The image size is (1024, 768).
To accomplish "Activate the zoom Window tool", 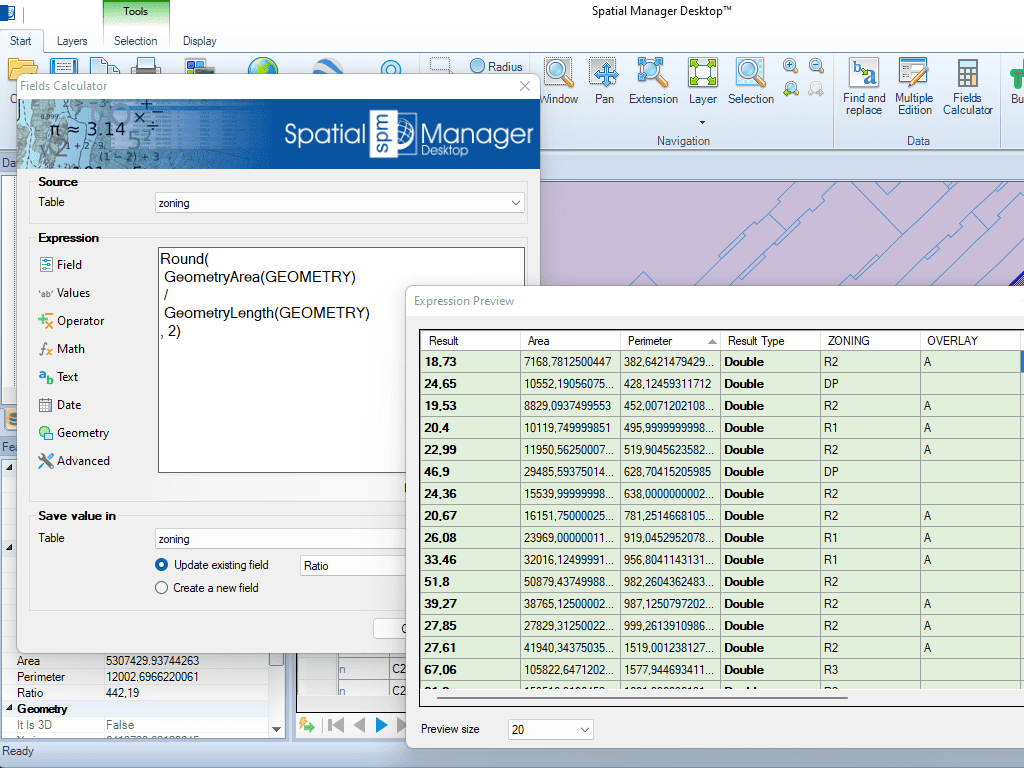I will pos(559,82).
